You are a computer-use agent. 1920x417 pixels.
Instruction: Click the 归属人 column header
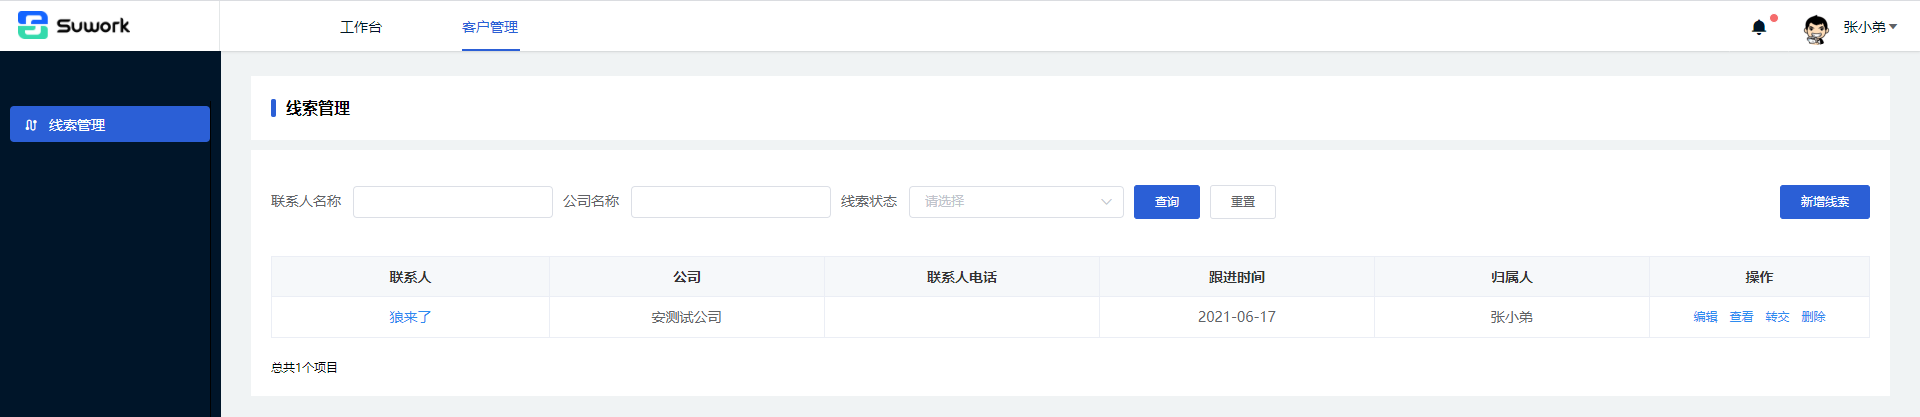(1512, 277)
